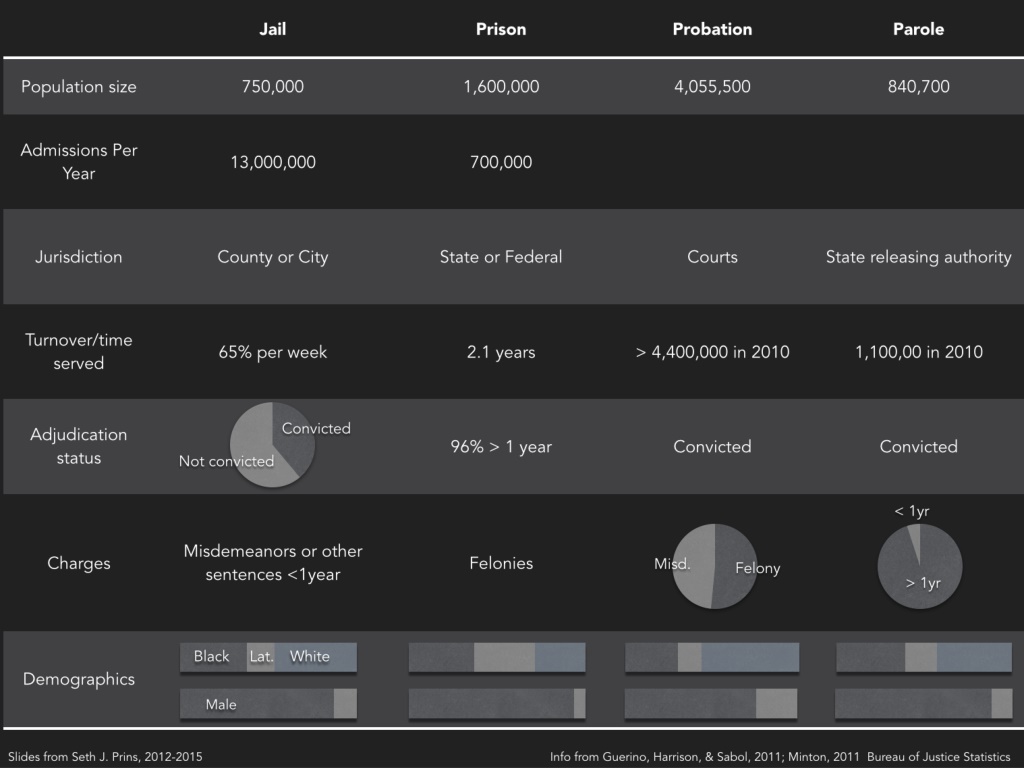Click the Slides from Seth J. Prins footer
The image size is (1024, 768).
tap(105, 756)
